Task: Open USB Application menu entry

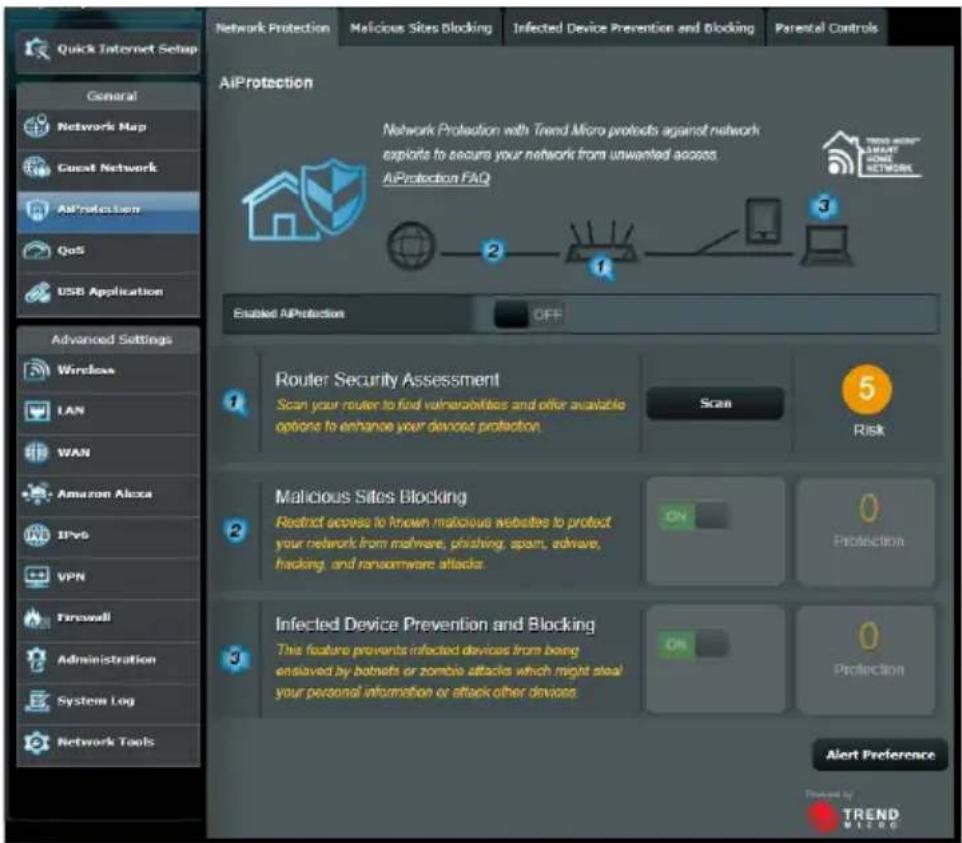Action: [108, 292]
